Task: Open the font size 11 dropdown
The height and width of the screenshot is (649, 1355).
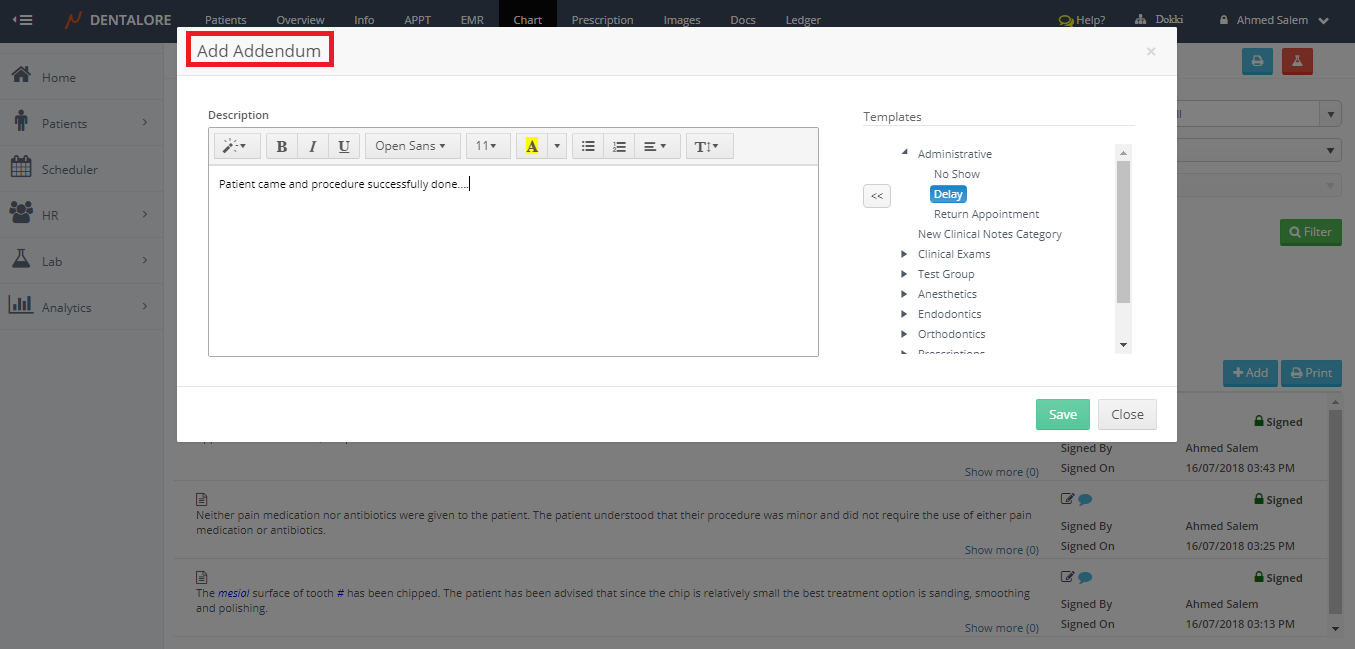Action: tap(487, 146)
